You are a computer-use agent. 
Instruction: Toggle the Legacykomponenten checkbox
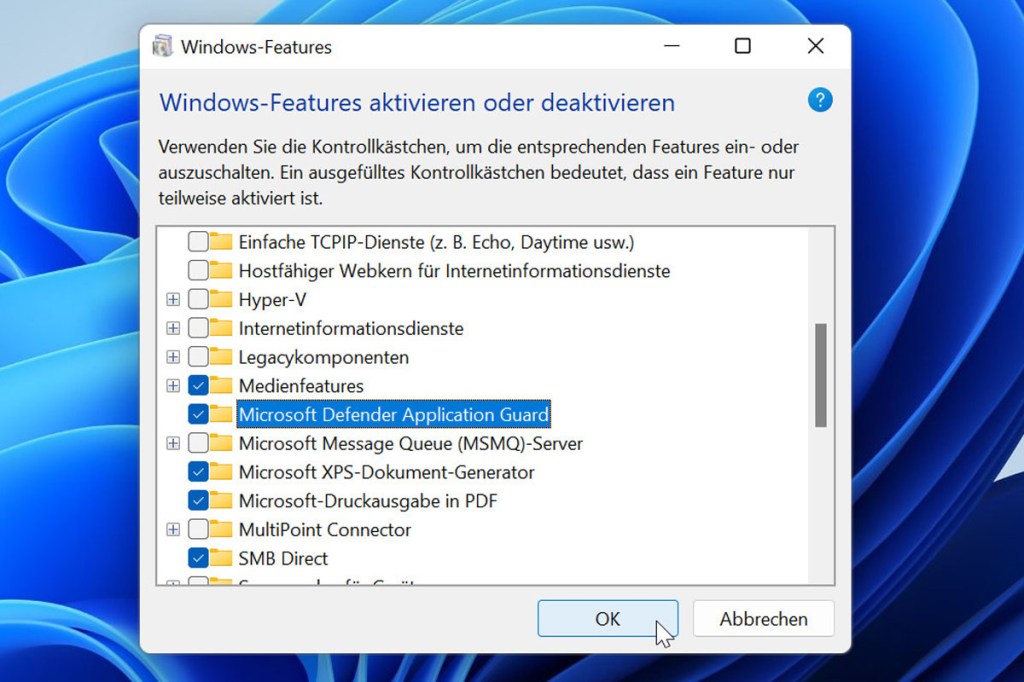point(198,357)
